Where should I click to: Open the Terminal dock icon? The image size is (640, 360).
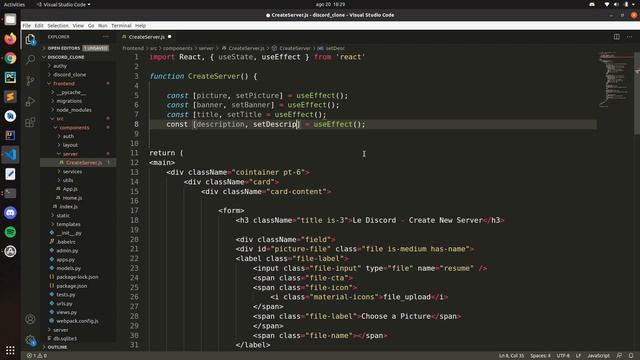click(x=10, y=193)
